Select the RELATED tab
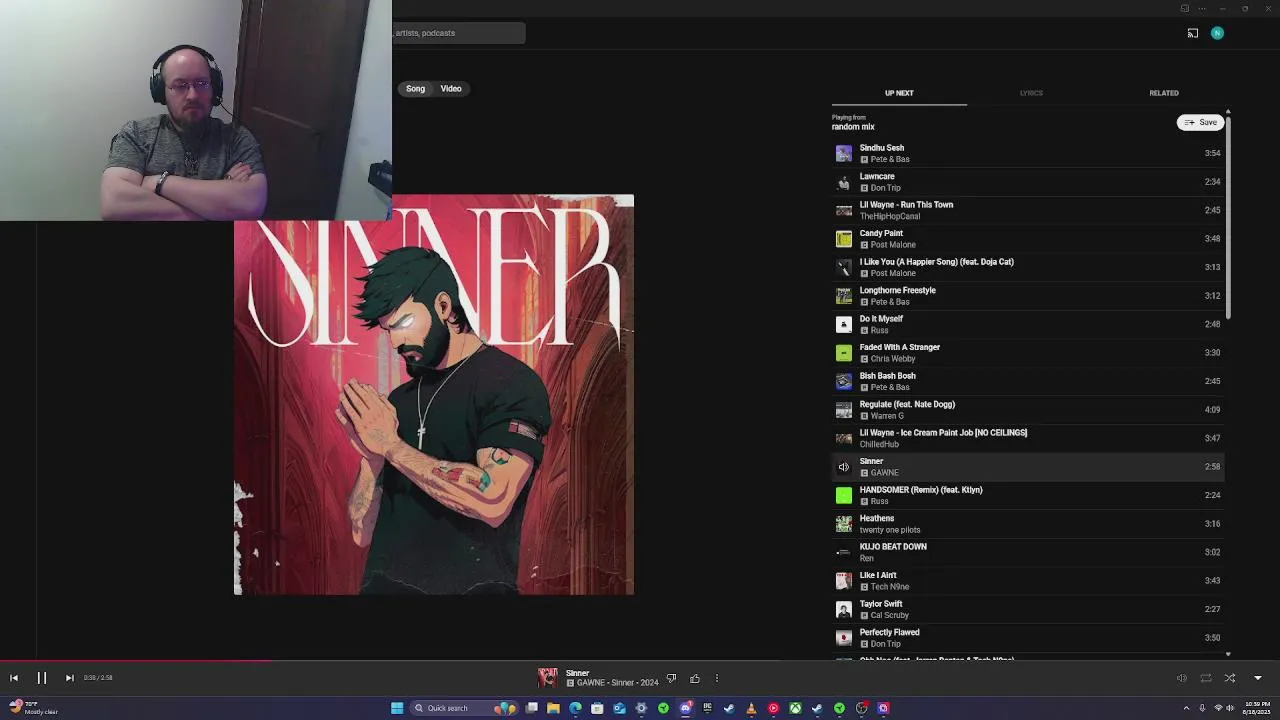Image resolution: width=1280 pixels, height=720 pixels. coord(1163,93)
